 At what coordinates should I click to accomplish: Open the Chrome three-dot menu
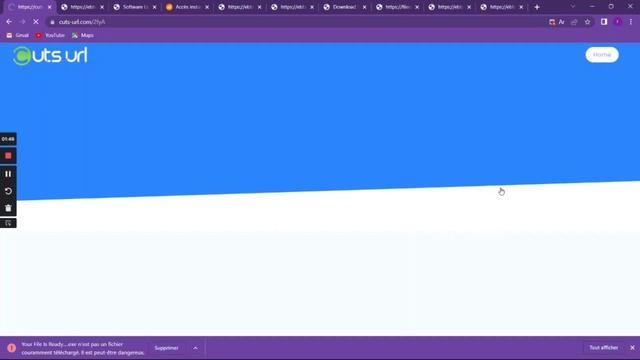click(631, 22)
